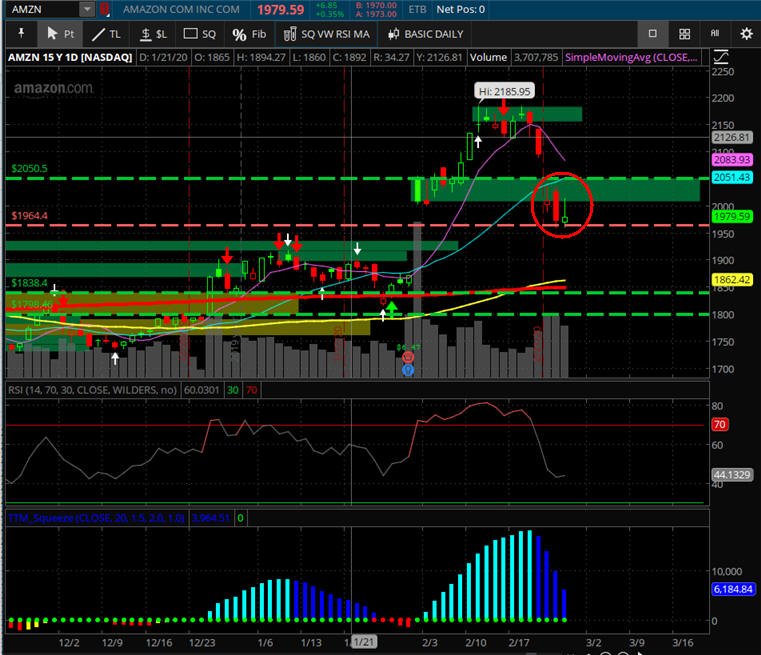Select the % Fib retracement tool
The height and width of the screenshot is (655, 761).
point(249,34)
